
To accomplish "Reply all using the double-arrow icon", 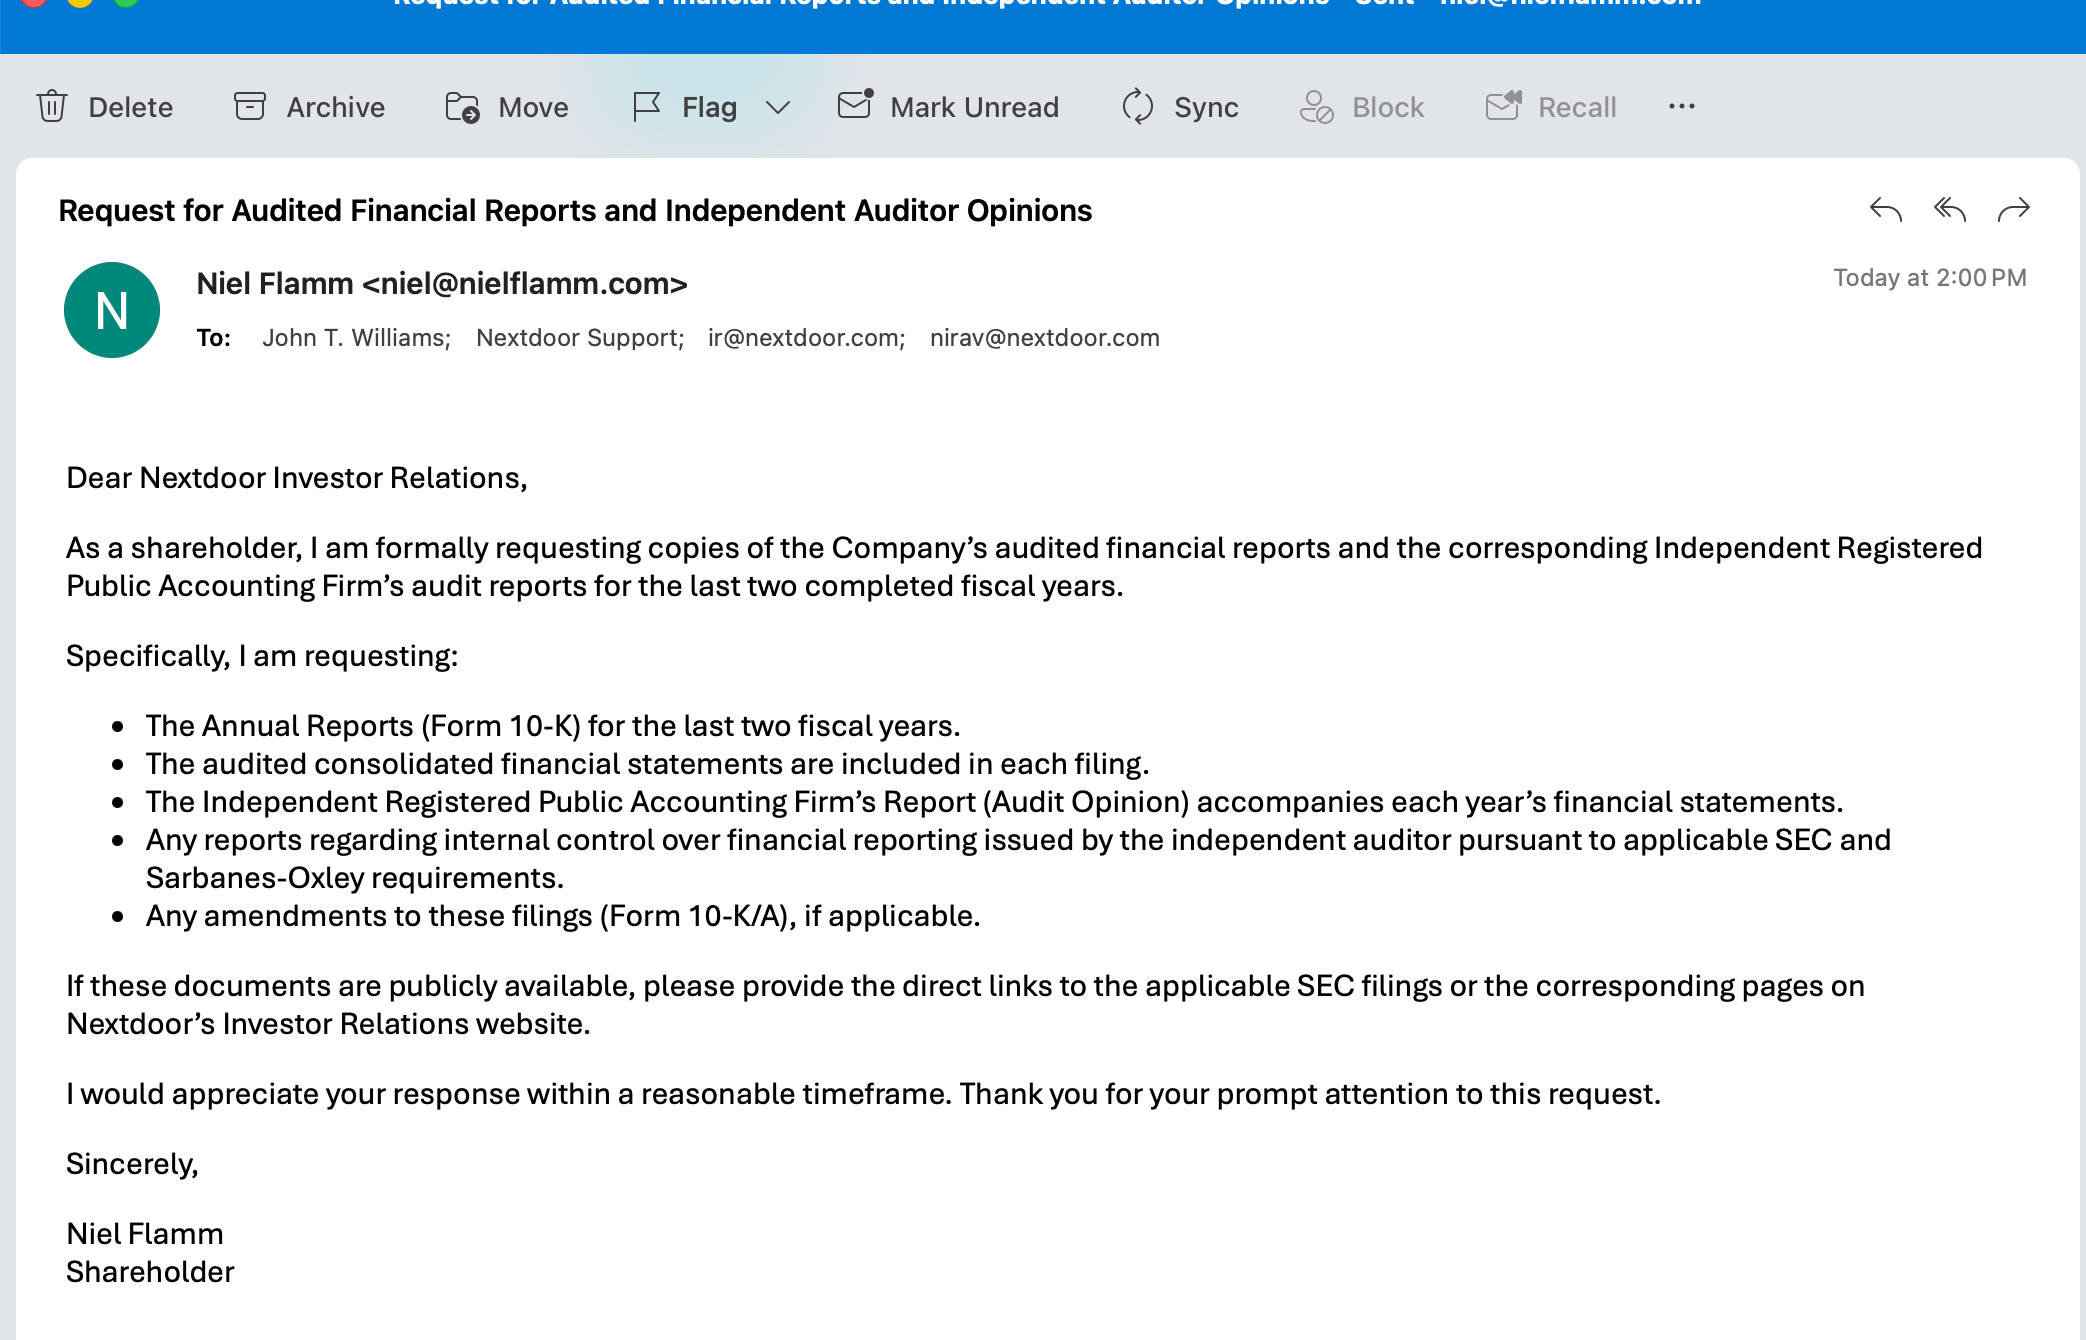I will tap(1950, 209).
